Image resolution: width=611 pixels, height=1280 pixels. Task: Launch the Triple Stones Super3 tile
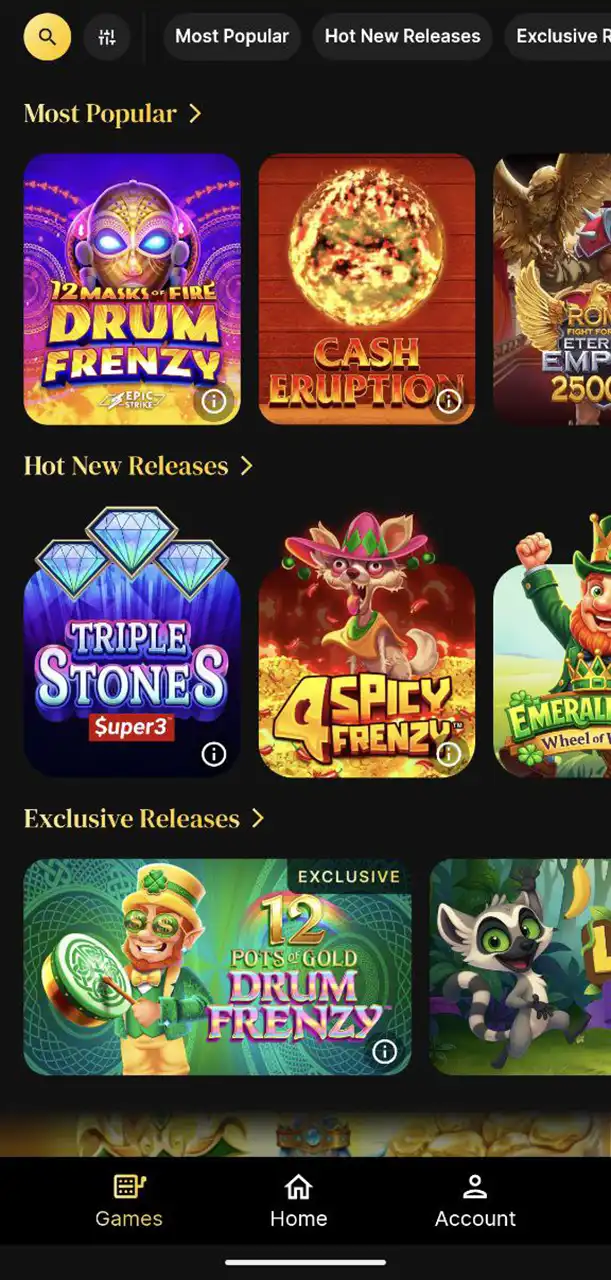pos(132,642)
